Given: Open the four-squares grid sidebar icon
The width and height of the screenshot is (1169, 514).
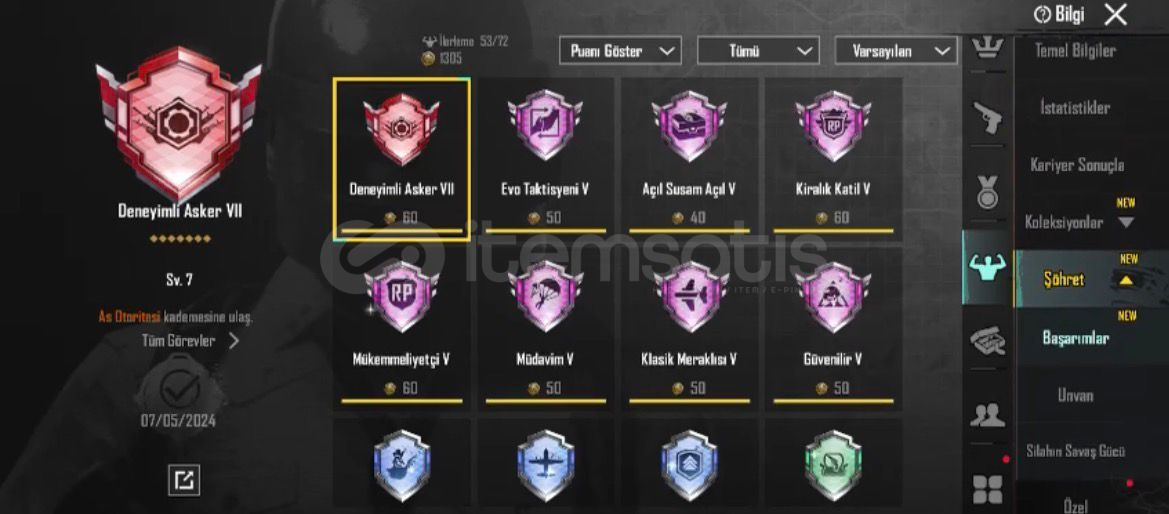Looking at the screenshot, I should coord(988,489).
